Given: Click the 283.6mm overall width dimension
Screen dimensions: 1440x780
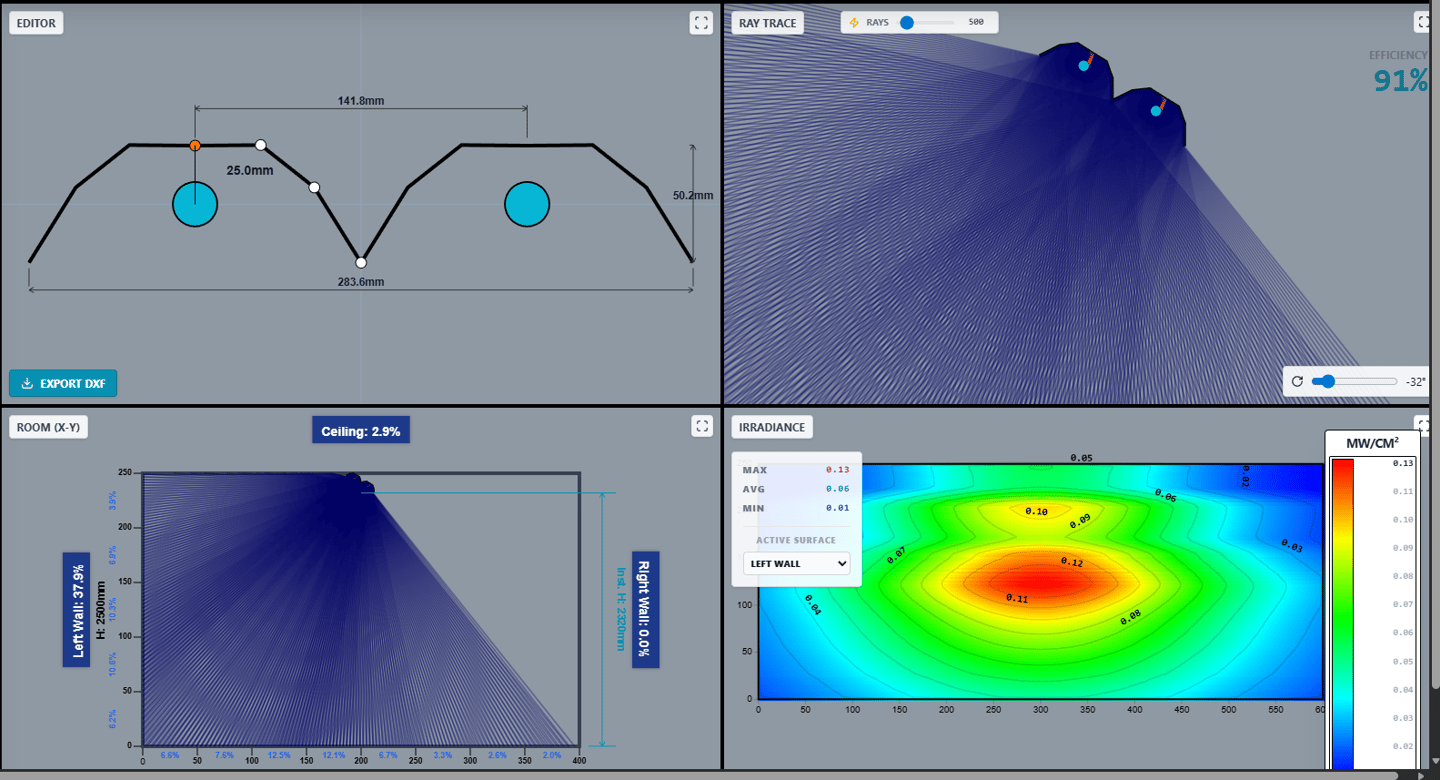Looking at the screenshot, I should point(361,282).
